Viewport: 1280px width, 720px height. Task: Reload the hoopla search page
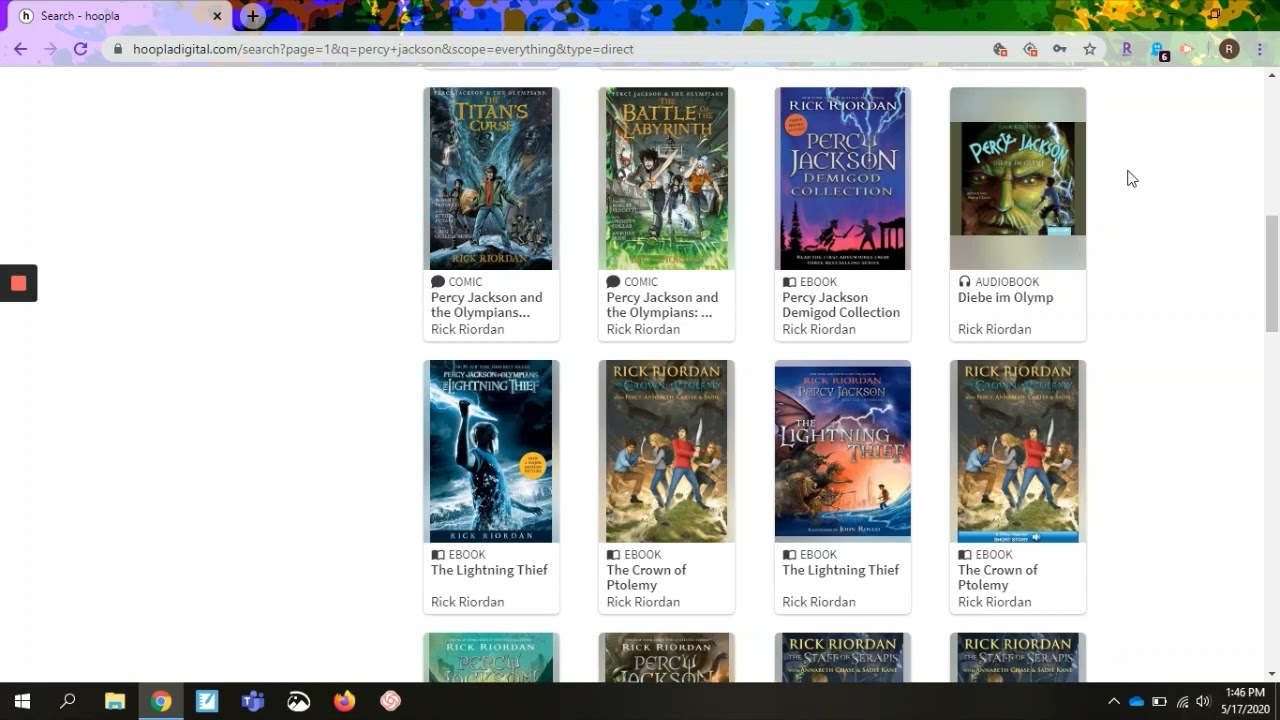pyautogui.click(x=80, y=49)
